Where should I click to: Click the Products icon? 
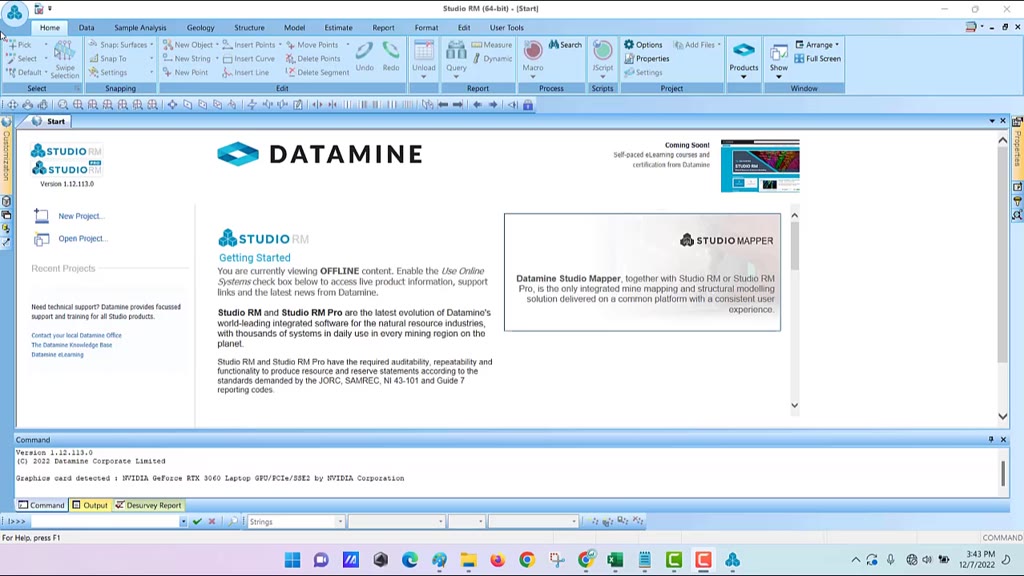(x=744, y=51)
